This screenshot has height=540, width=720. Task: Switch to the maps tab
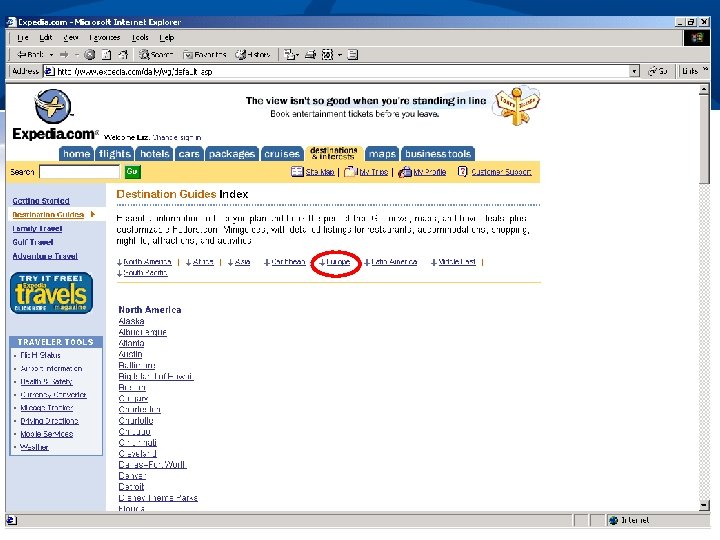(x=382, y=154)
